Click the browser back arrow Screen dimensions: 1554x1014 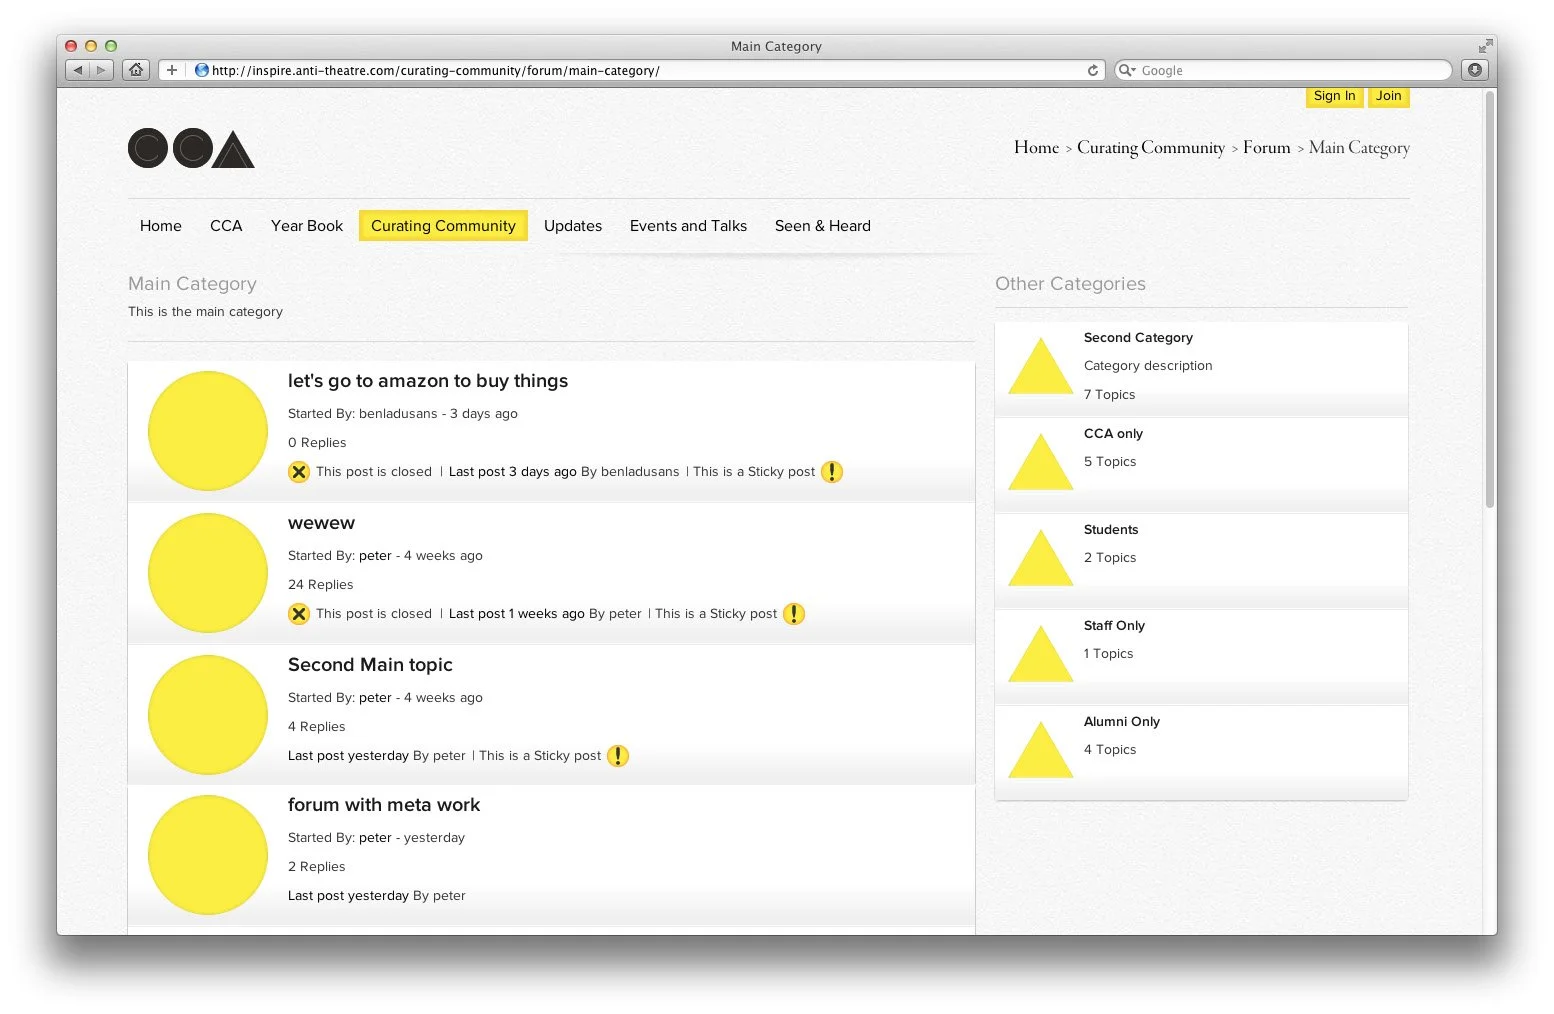(78, 70)
